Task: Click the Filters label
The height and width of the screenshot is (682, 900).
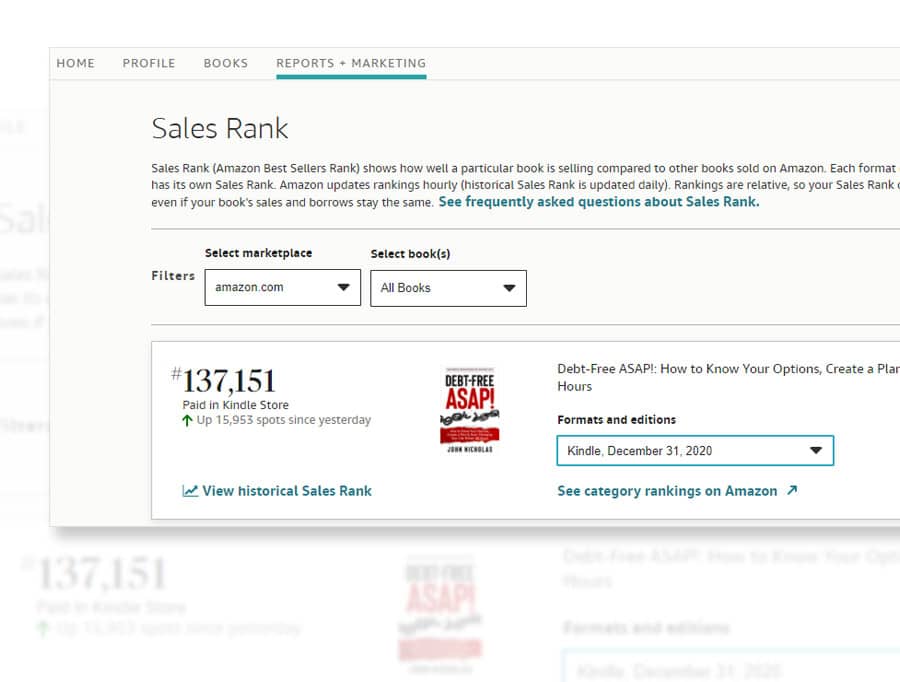Action: (173, 276)
